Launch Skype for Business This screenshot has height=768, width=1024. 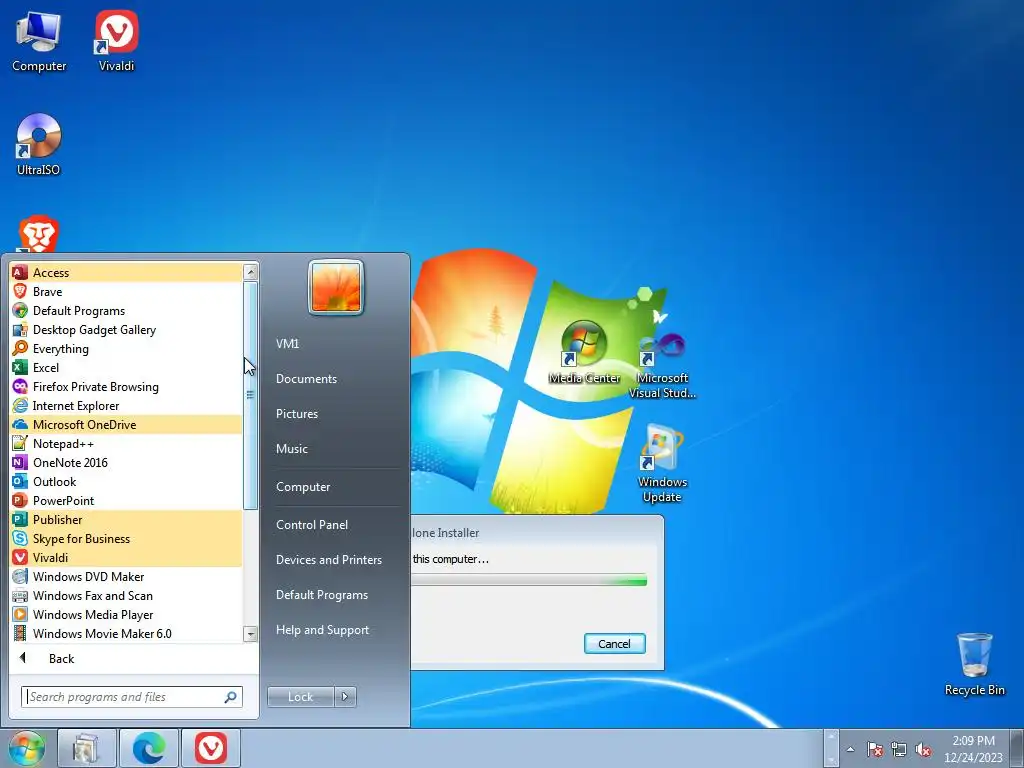[x=125, y=538]
